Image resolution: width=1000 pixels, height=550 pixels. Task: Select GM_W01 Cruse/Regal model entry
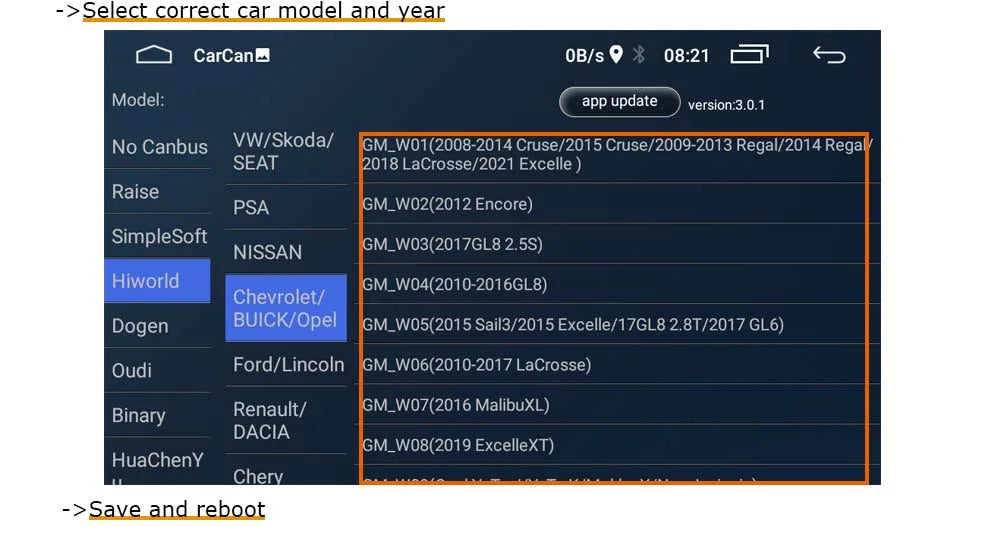click(x=616, y=154)
